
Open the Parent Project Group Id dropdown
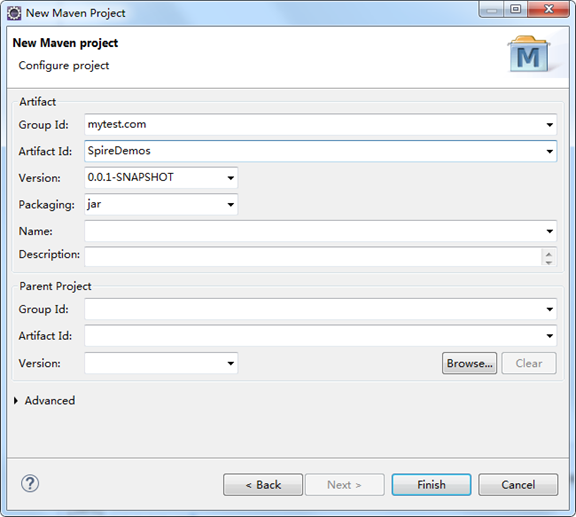tap(550, 309)
